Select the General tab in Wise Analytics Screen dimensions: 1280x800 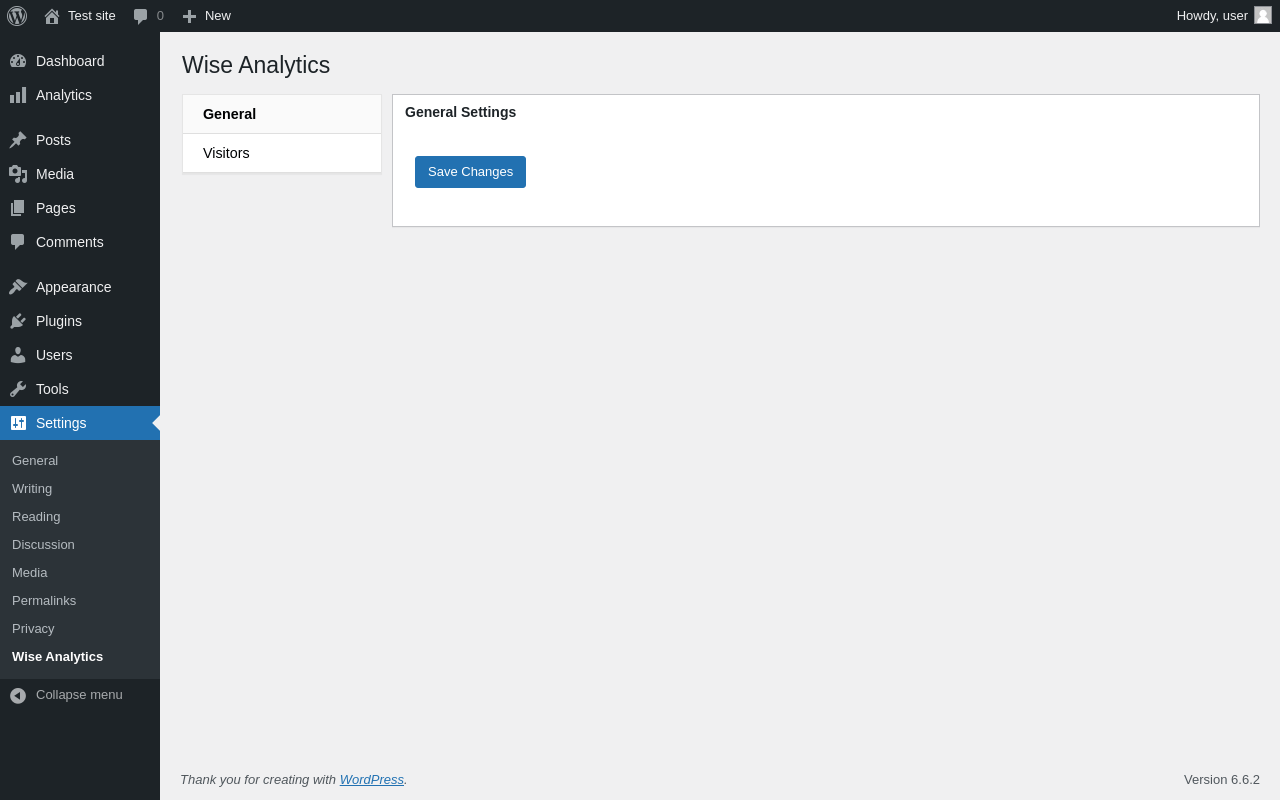pyautogui.click(x=229, y=114)
